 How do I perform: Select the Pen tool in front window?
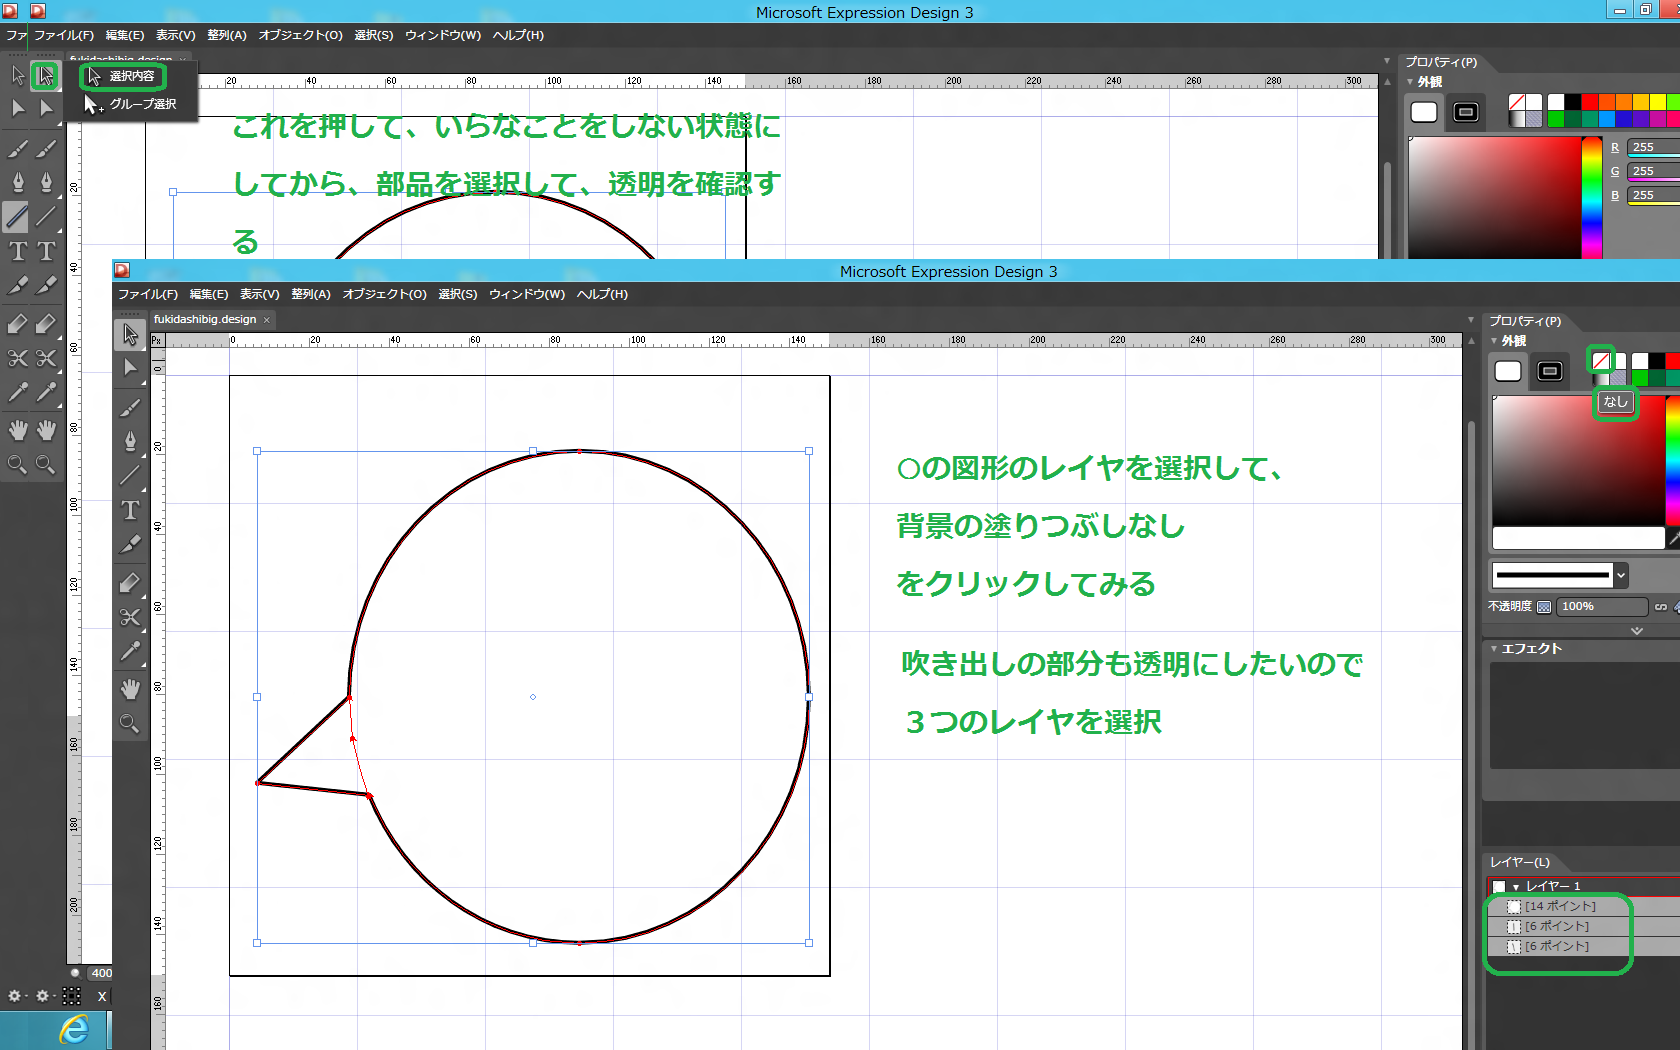click(130, 441)
